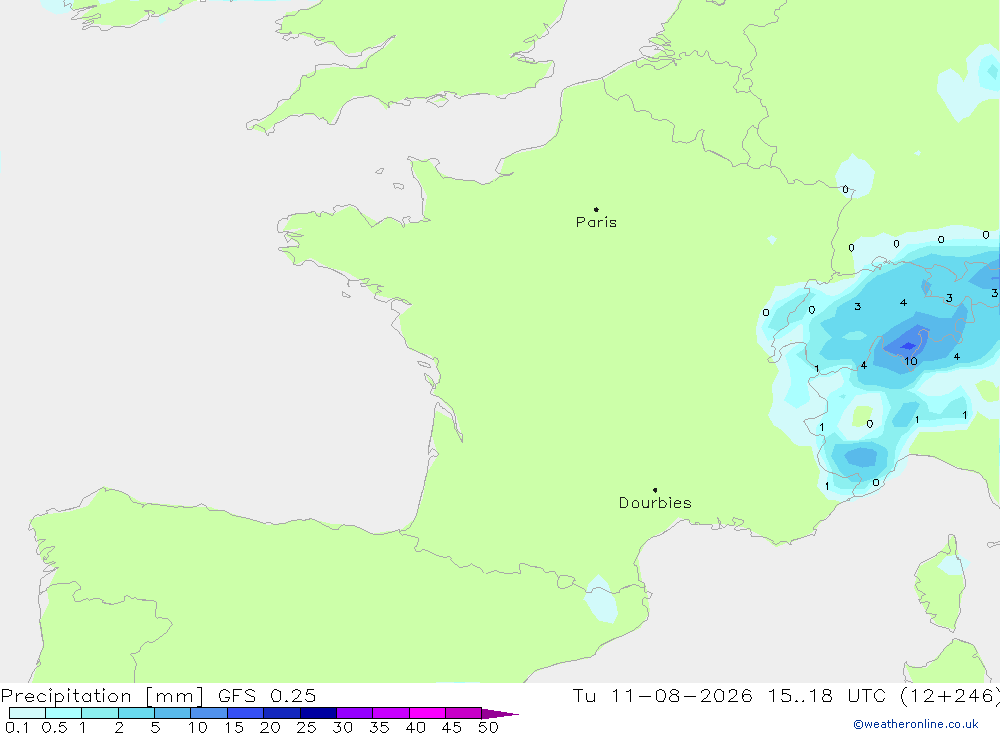Click the Dourbies location label
This screenshot has height=733, width=1000.
click(x=655, y=503)
